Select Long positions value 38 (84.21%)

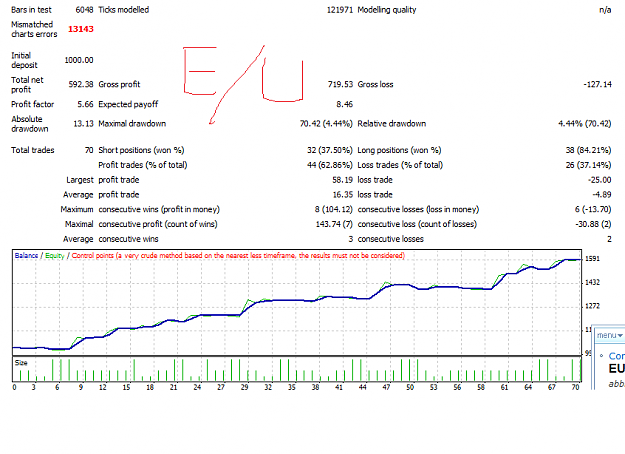[588, 150]
